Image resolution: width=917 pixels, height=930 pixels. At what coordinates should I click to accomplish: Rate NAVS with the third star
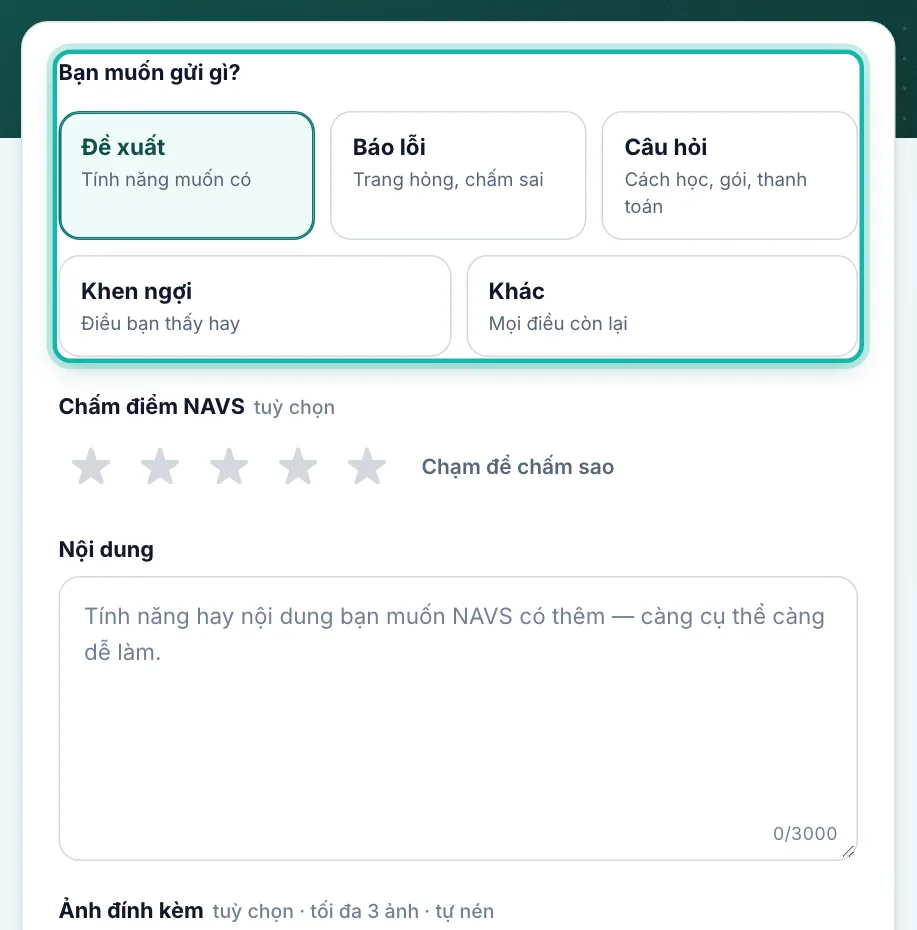pyautogui.click(x=229, y=466)
